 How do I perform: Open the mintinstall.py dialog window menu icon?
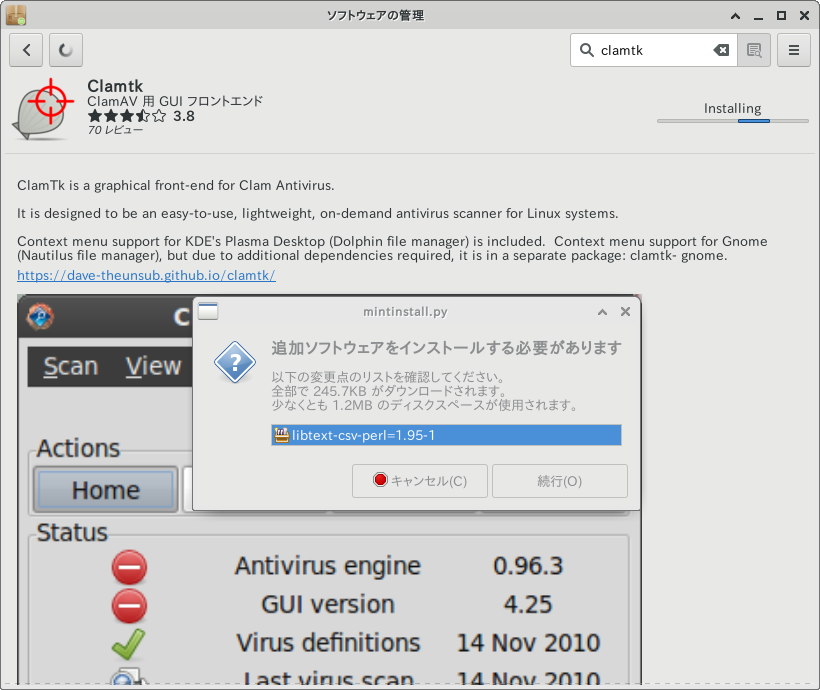click(208, 311)
